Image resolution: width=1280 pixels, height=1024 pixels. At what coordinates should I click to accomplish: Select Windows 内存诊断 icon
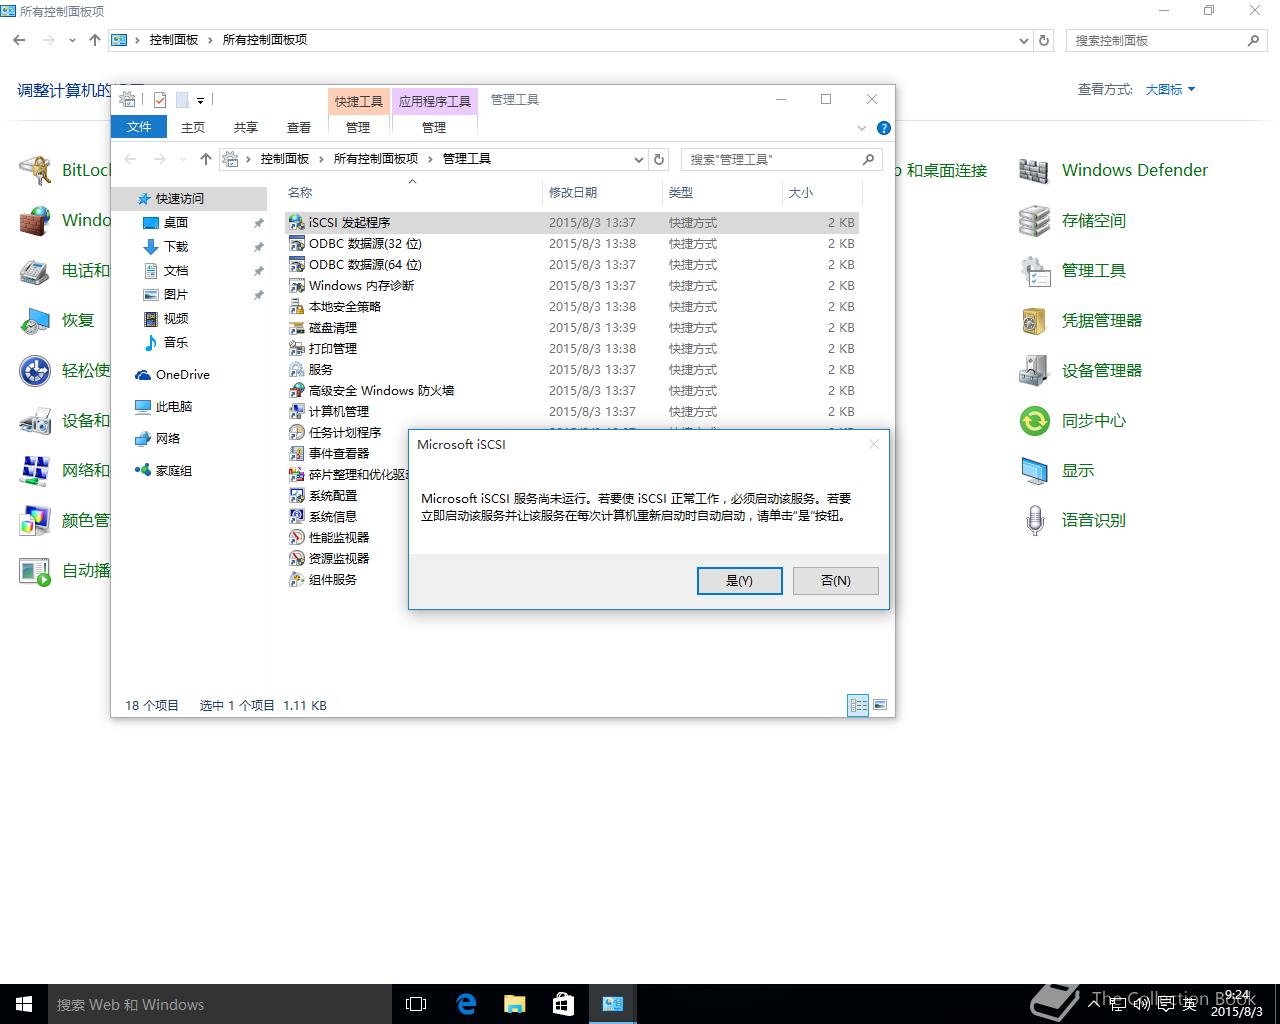tap(296, 285)
